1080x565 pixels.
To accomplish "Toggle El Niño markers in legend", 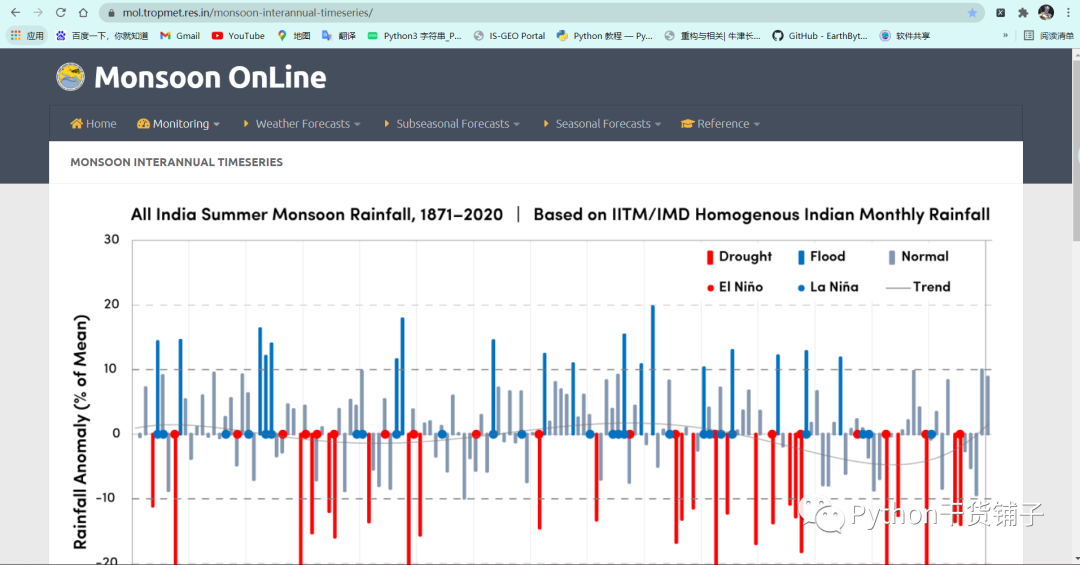I will click(x=735, y=287).
